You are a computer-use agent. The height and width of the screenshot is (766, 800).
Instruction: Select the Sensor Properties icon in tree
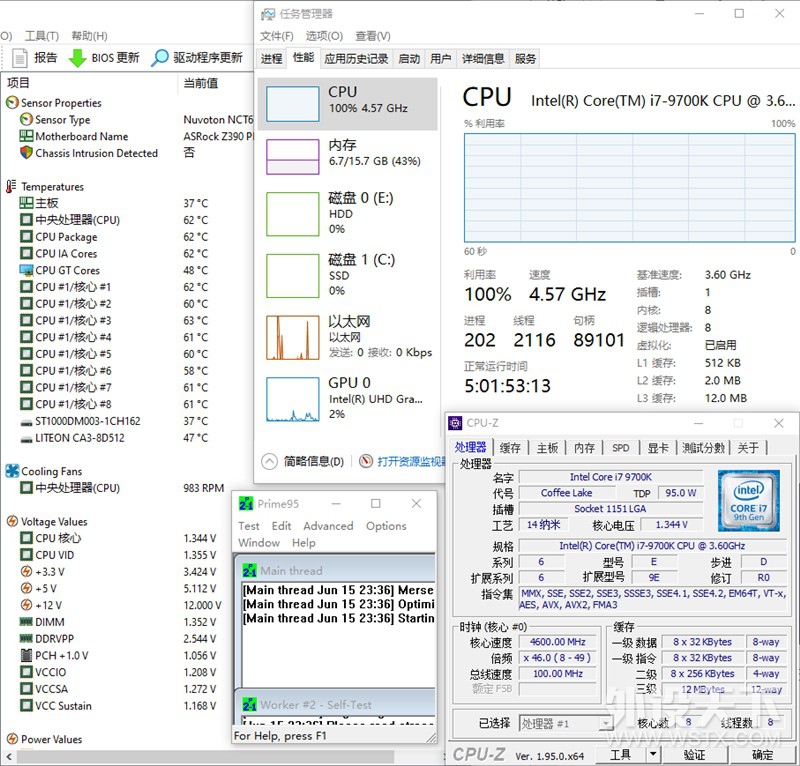[12, 103]
